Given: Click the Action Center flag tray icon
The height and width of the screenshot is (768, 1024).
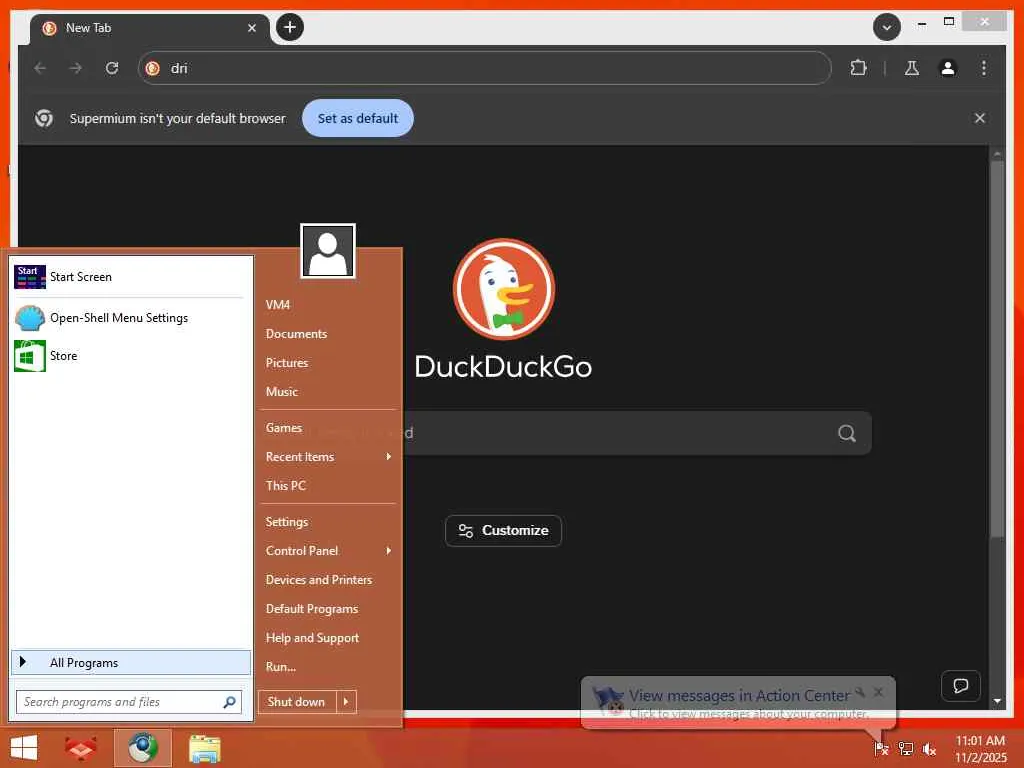Looking at the screenshot, I should pos(881,748).
